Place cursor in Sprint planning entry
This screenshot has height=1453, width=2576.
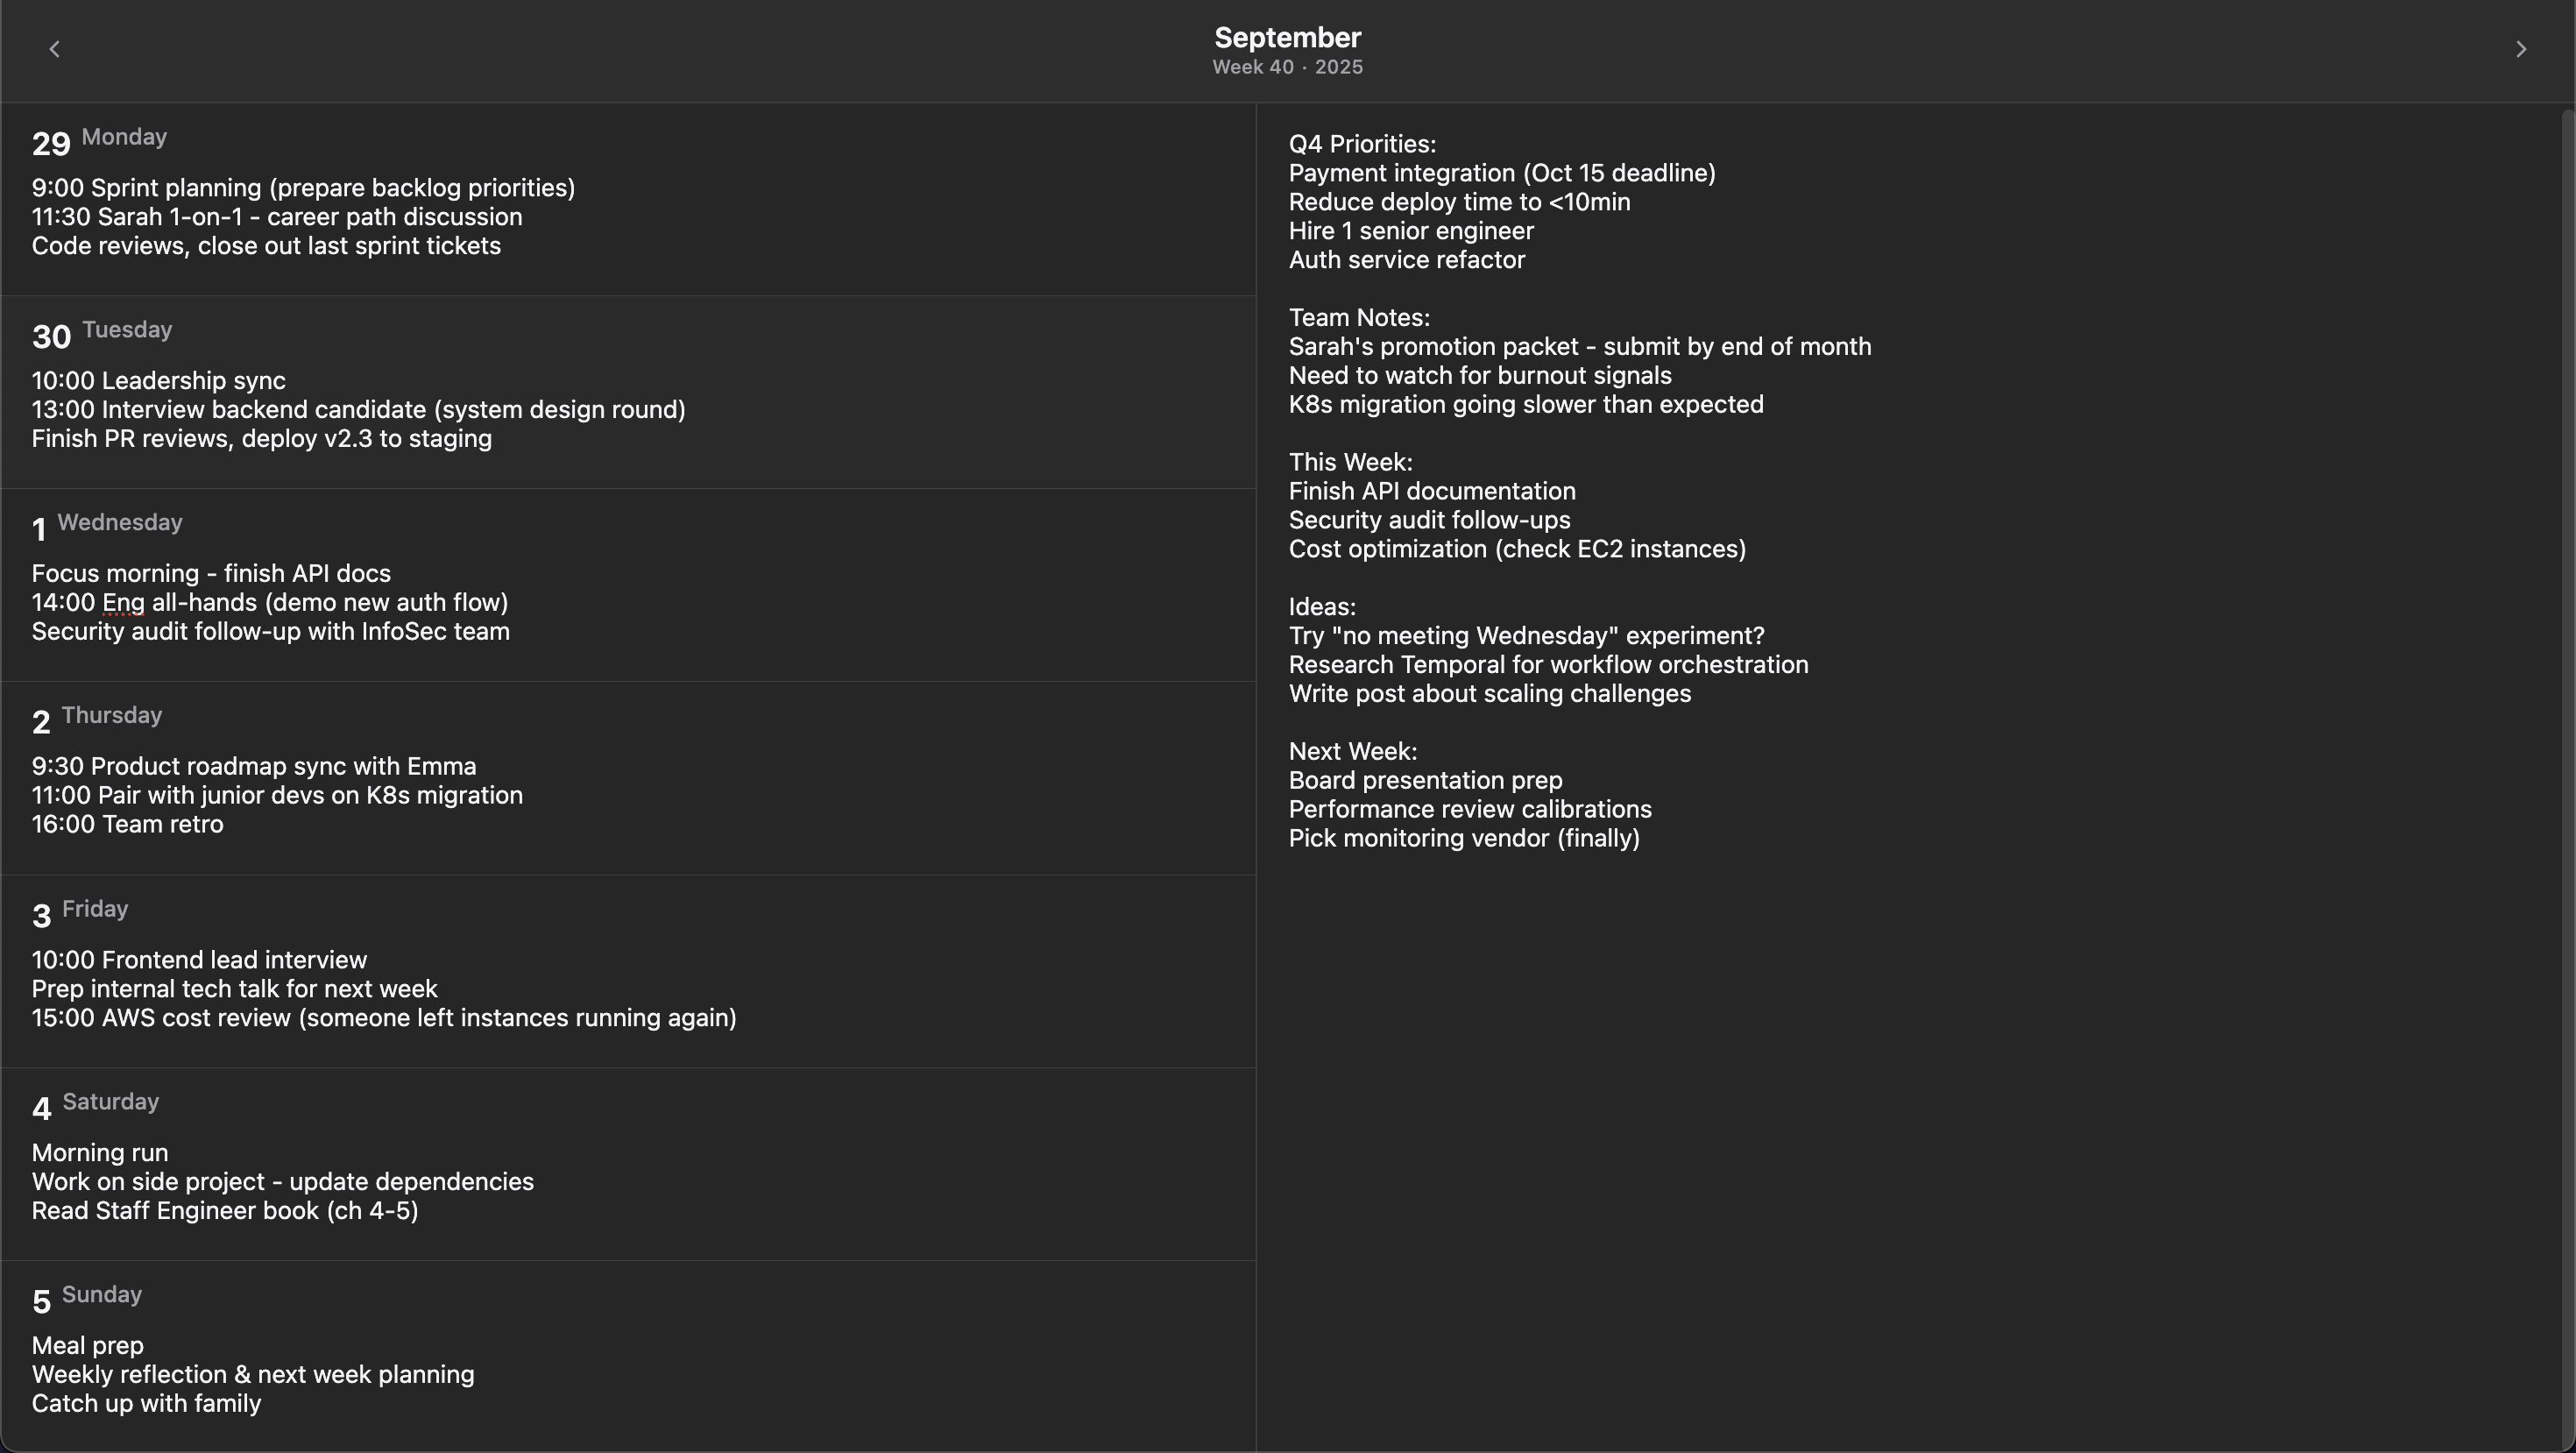point(303,188)
